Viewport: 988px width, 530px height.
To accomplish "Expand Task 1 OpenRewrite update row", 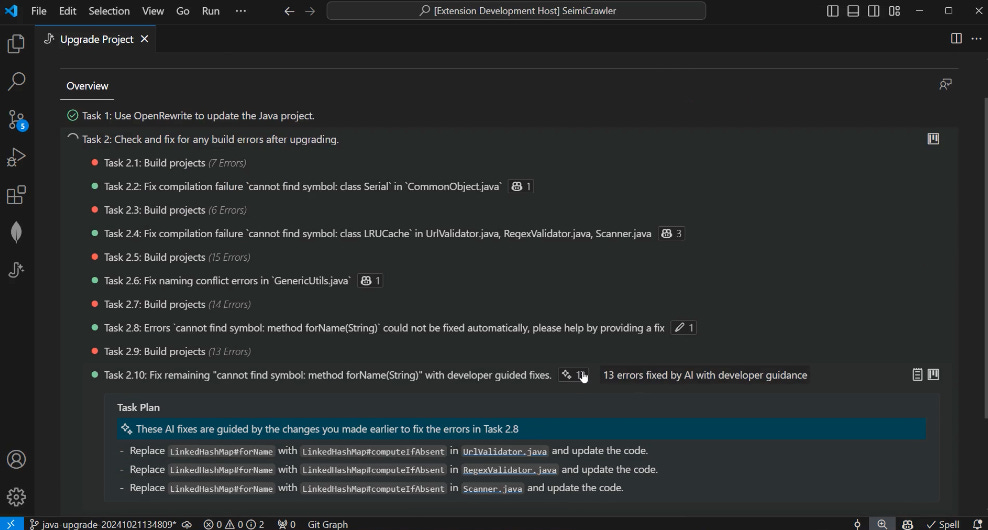I will (198, 115).
